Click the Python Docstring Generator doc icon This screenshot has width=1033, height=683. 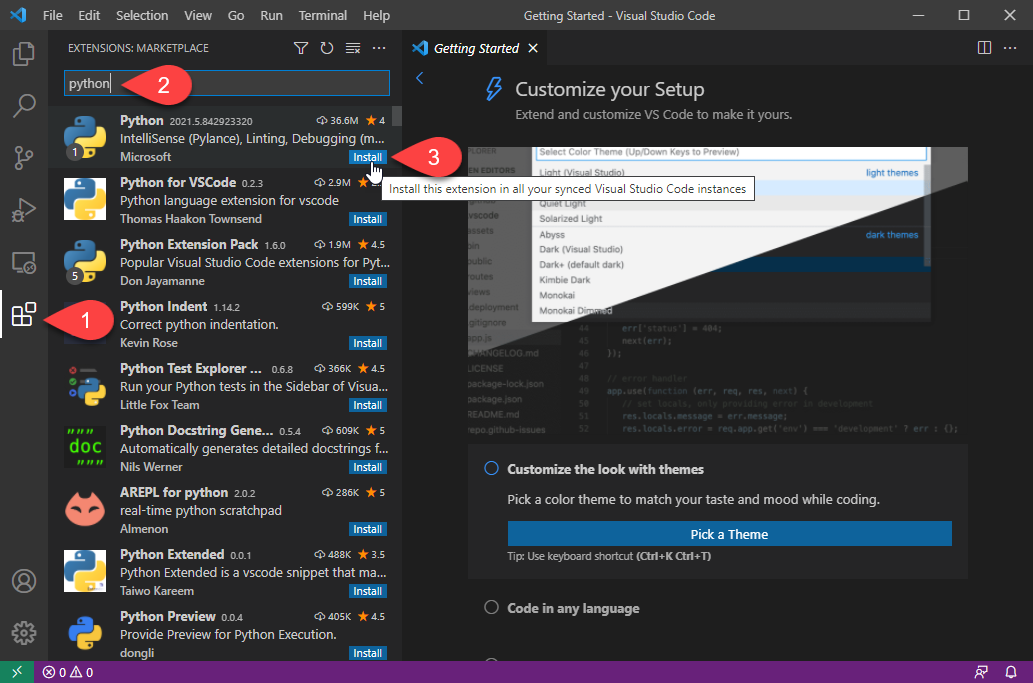click(x=85, y=447)
